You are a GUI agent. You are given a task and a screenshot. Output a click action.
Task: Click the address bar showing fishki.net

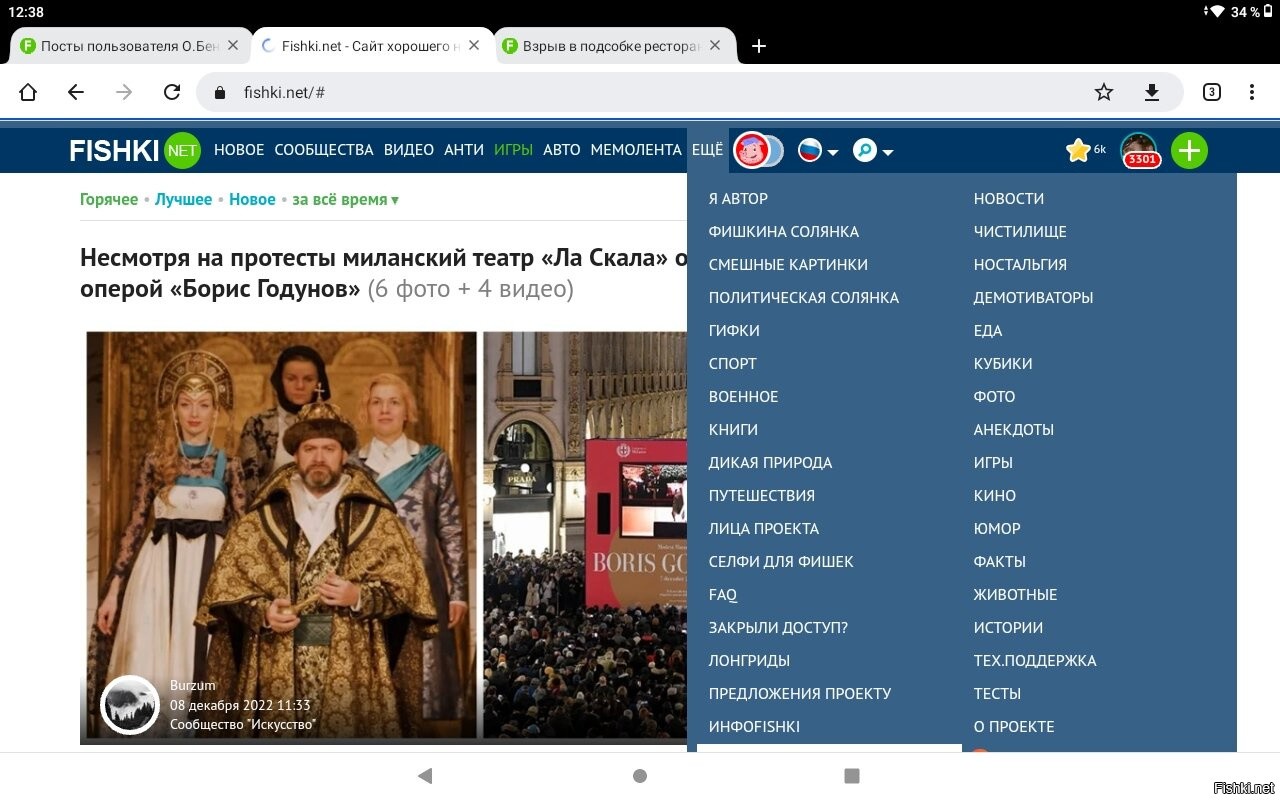(x=650, y=92)
